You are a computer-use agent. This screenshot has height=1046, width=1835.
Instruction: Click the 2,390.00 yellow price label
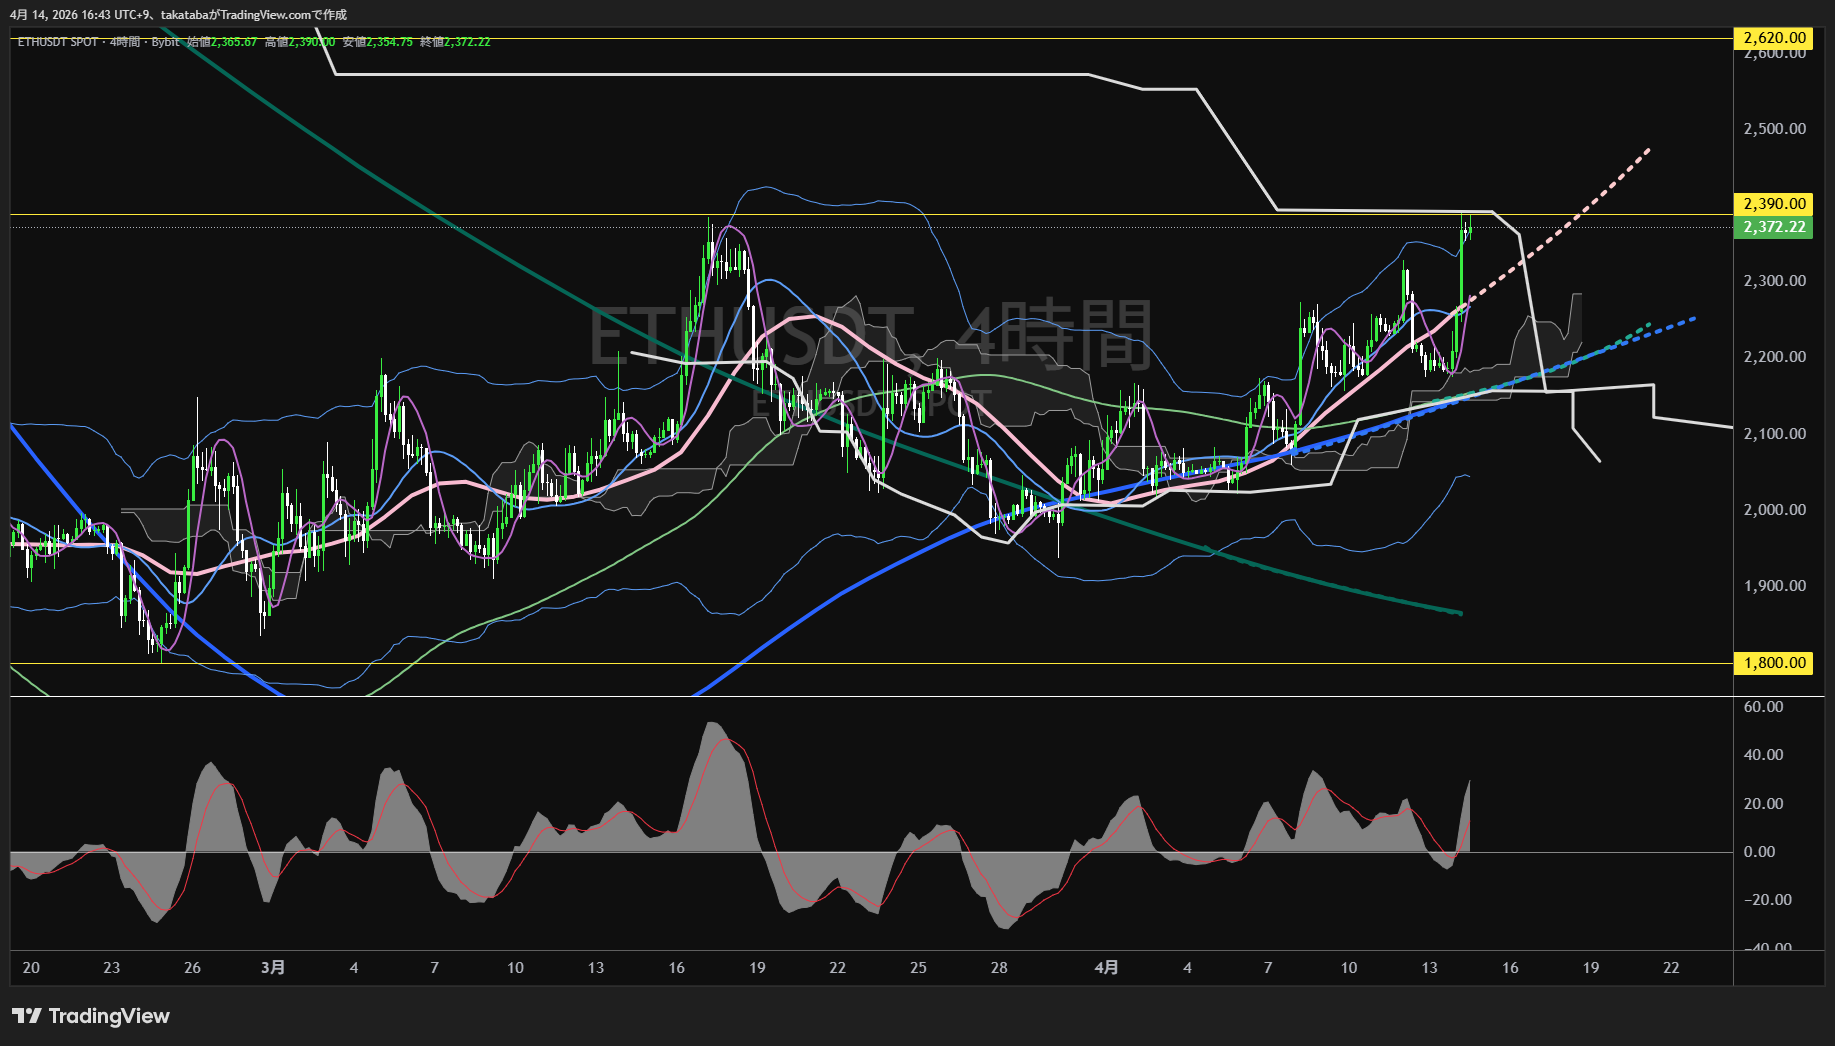(x=1773, y=204)
